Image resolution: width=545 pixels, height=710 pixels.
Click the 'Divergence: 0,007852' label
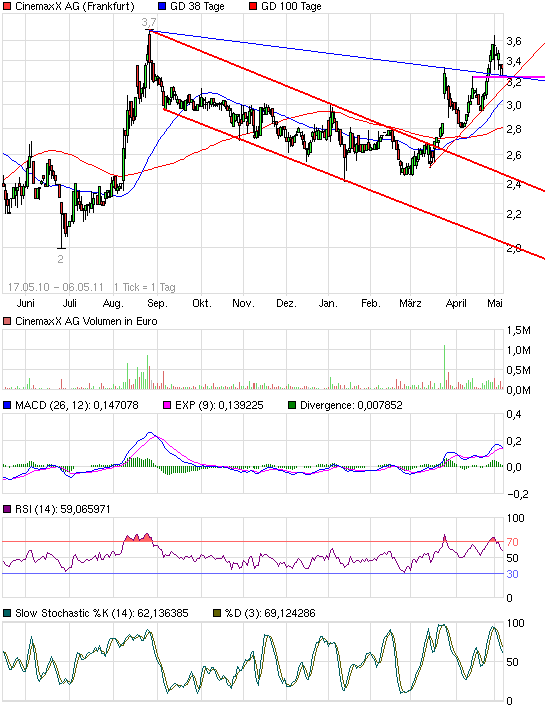[351, 405]
